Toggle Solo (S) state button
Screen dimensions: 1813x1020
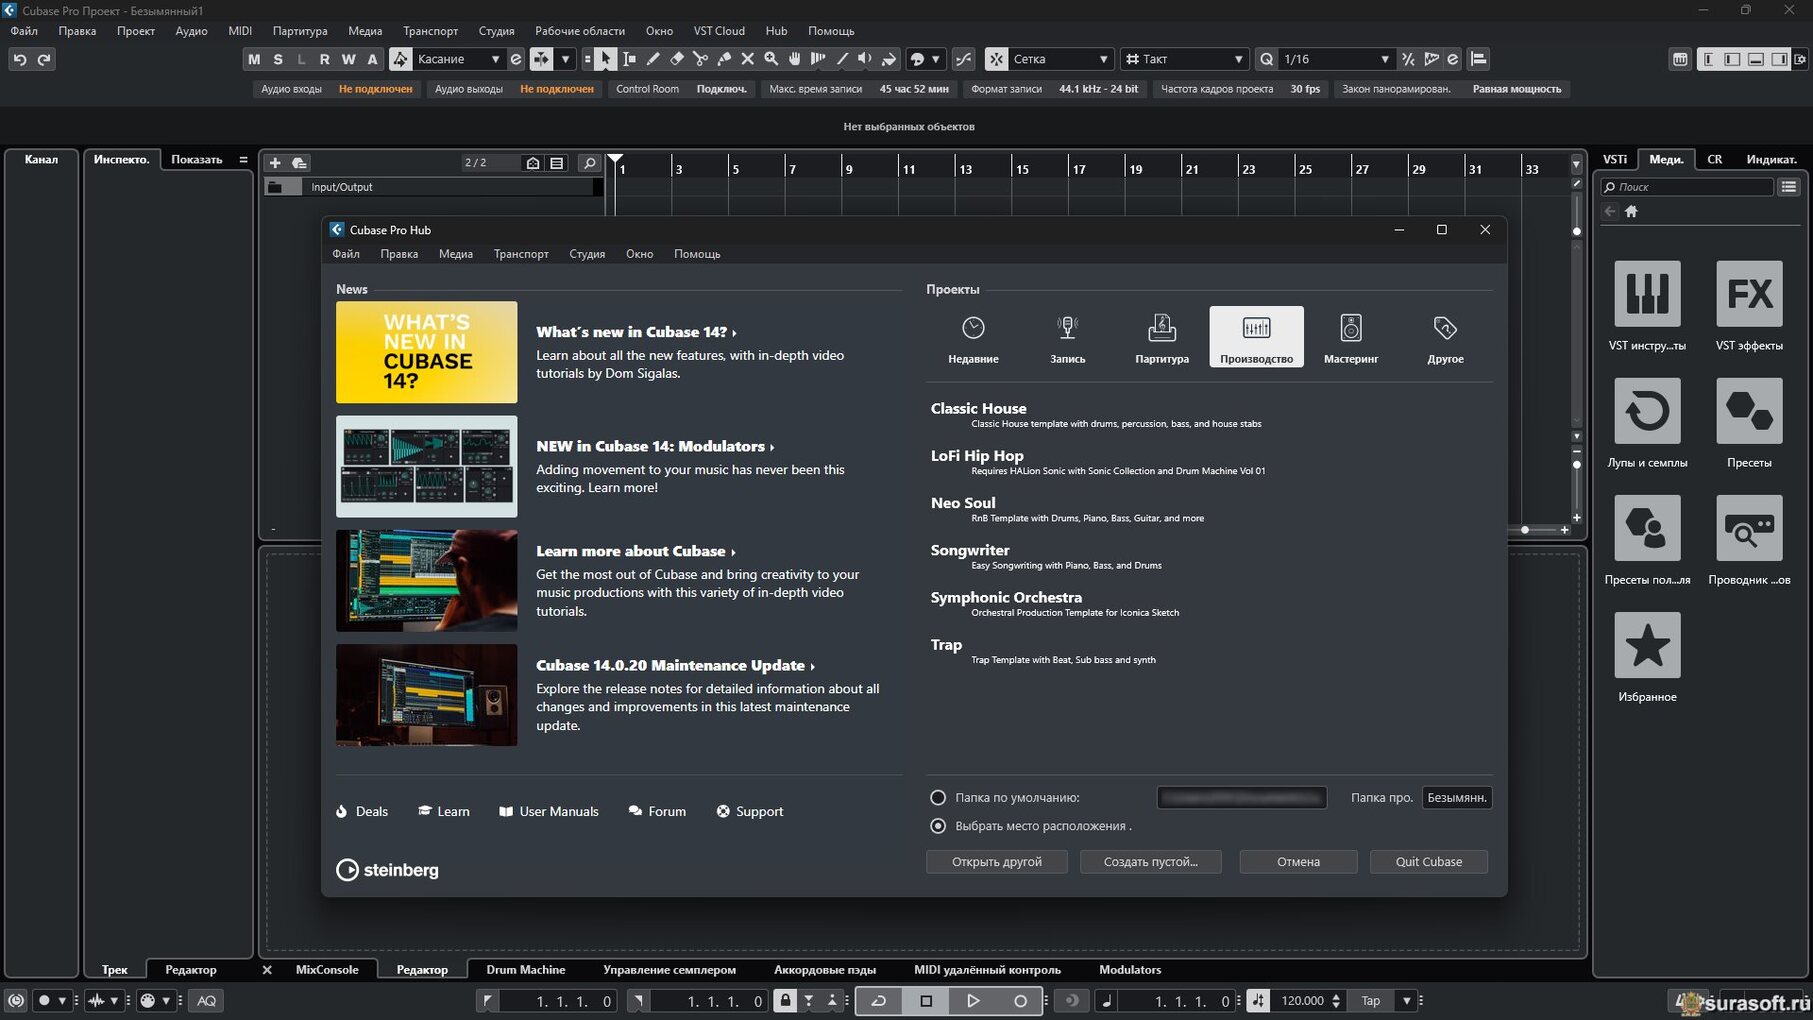coord(278,59)
